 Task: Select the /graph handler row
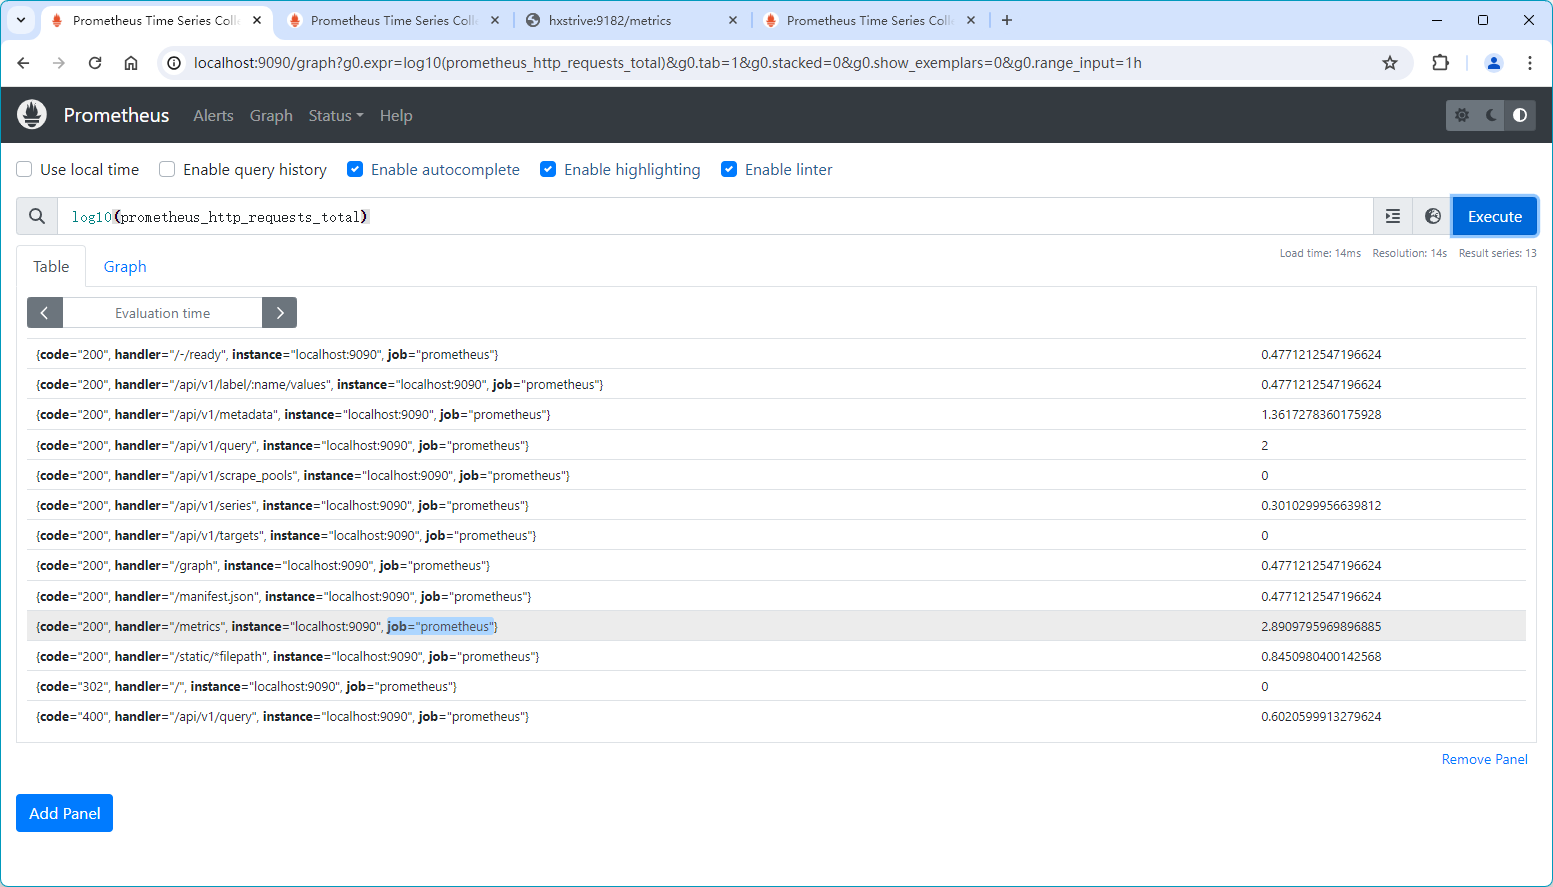click(776, 565)
